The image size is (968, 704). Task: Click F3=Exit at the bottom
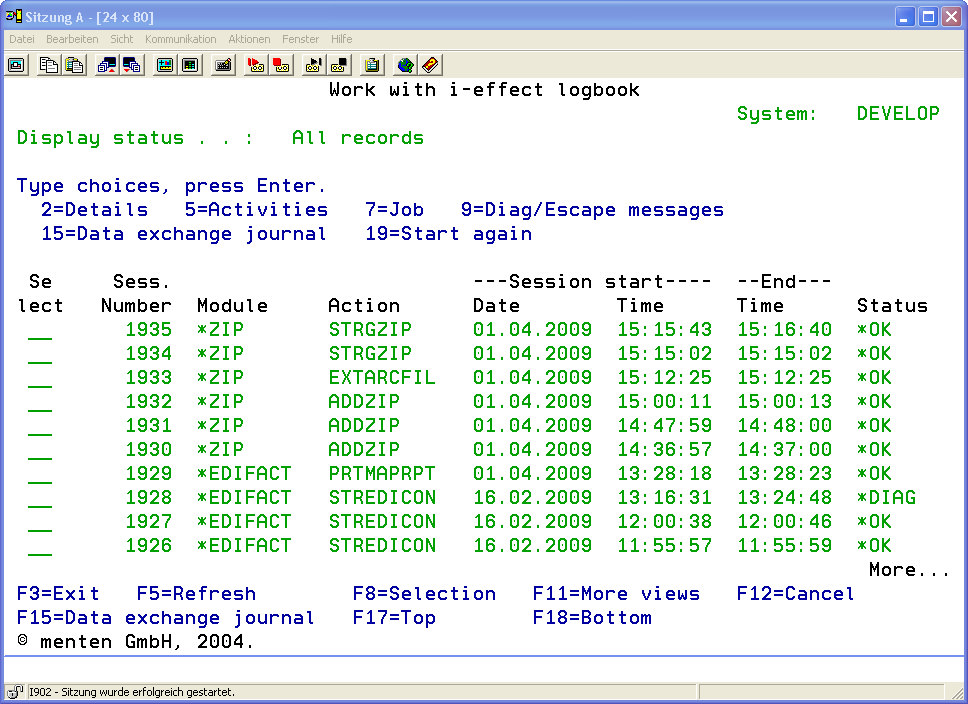(x=58, y=594)
